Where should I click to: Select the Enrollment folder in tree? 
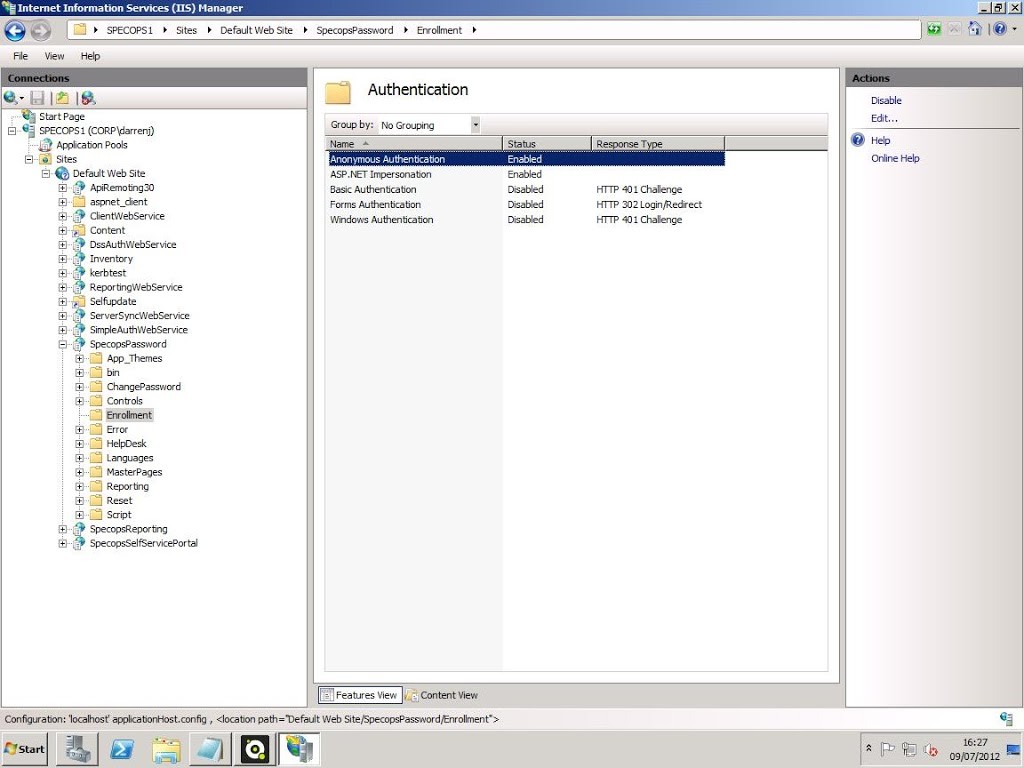[129, 415]
